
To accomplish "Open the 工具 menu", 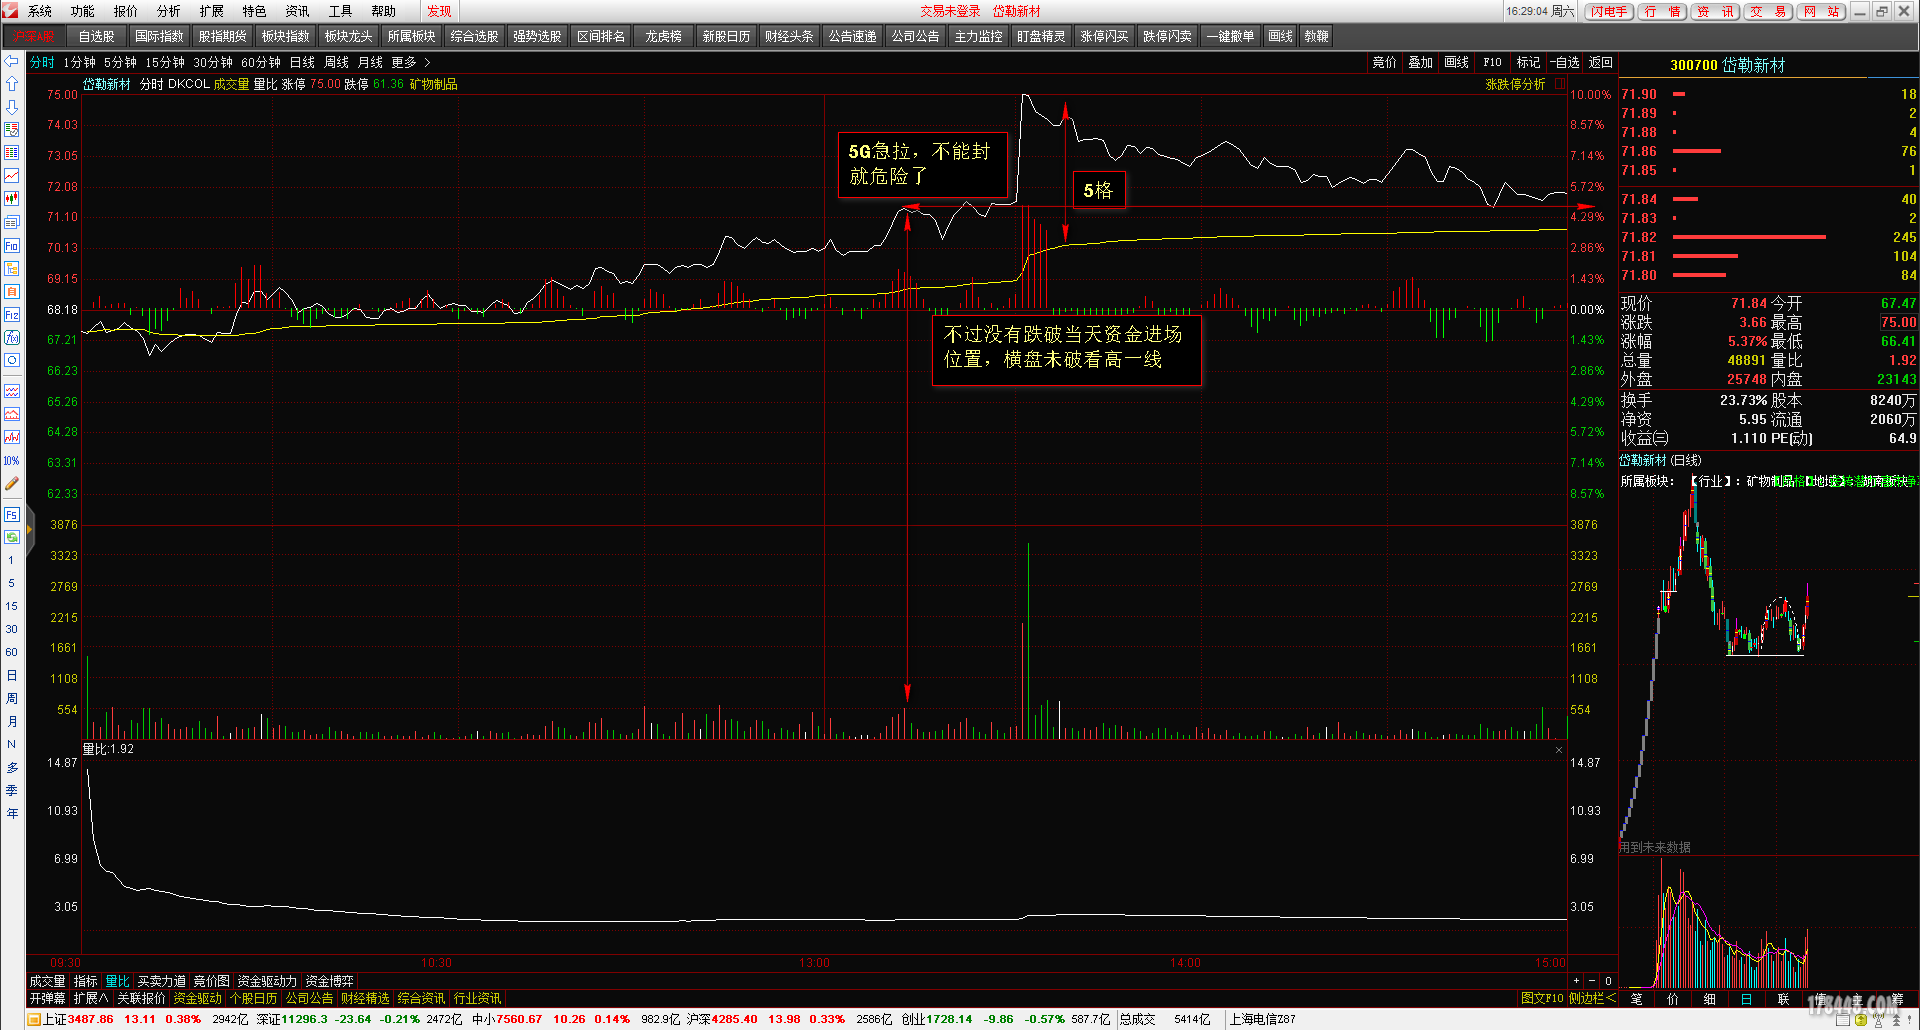I will (340, 11).
